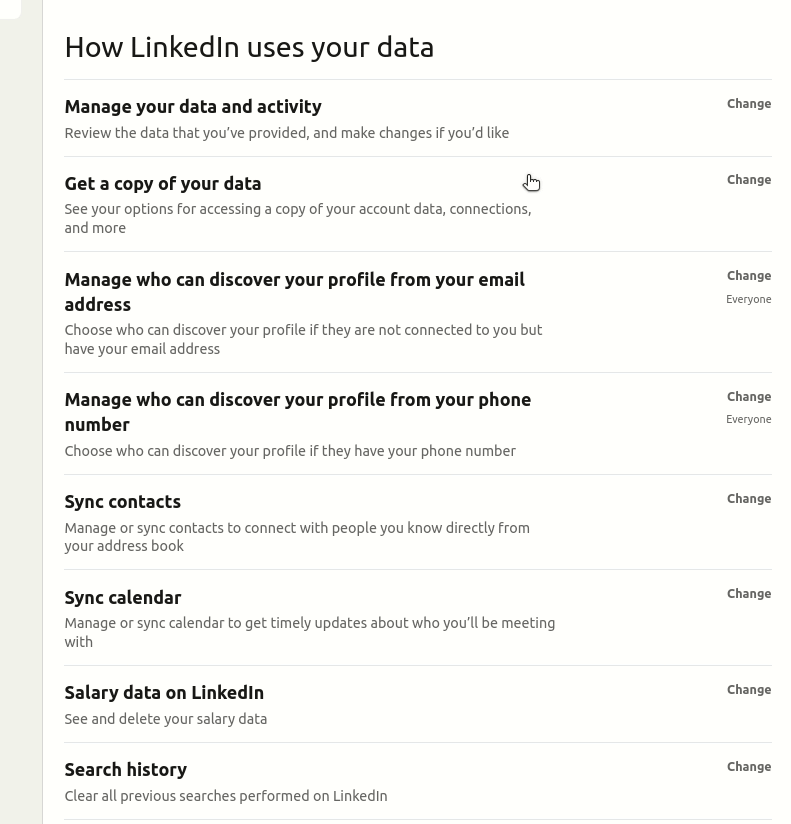This screenshot has height=824, width=791.
Task: Select the Search history setting title
Action: (126, 770)
